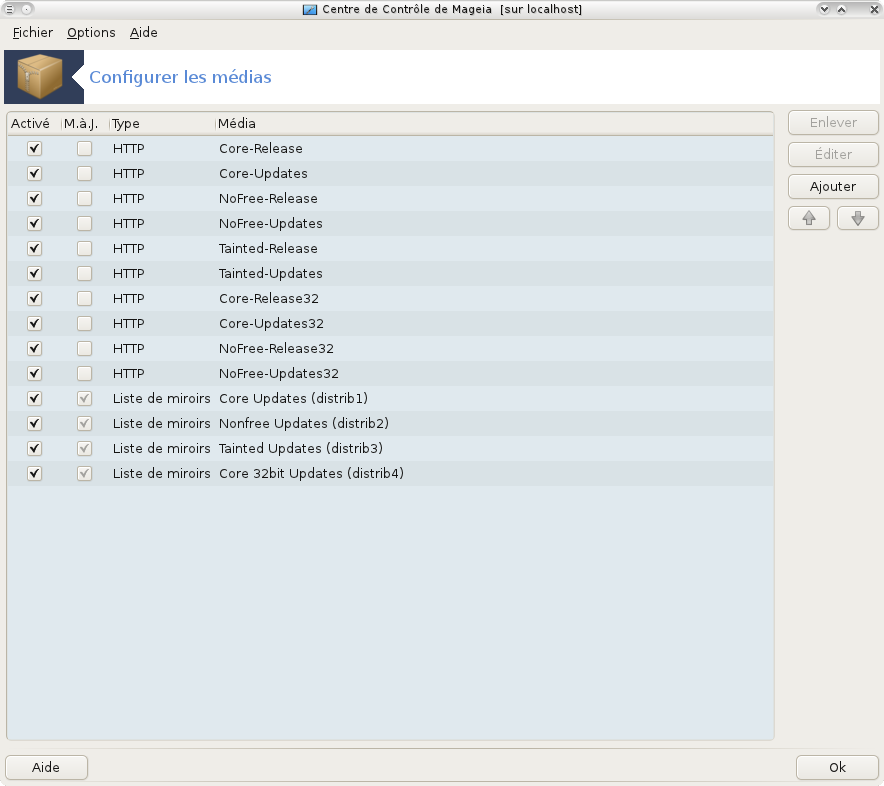Click the Type column header
This screenshot has height=786, width=884.
(162, 123)
